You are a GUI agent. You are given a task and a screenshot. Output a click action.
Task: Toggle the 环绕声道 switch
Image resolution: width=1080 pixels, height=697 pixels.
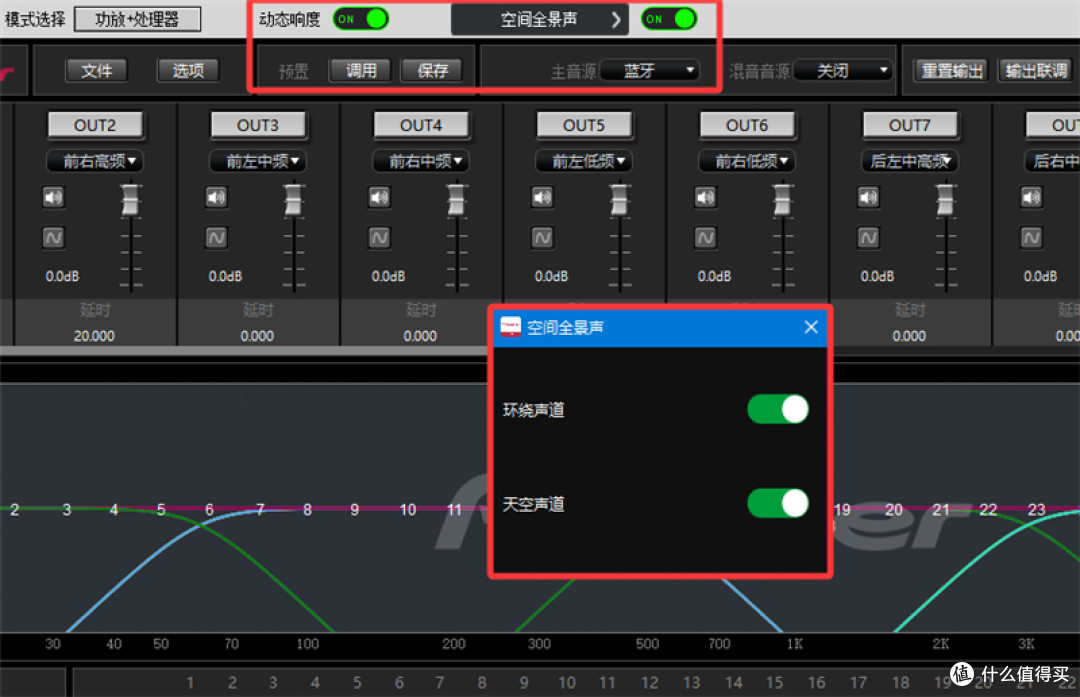[x=778, y=409]
